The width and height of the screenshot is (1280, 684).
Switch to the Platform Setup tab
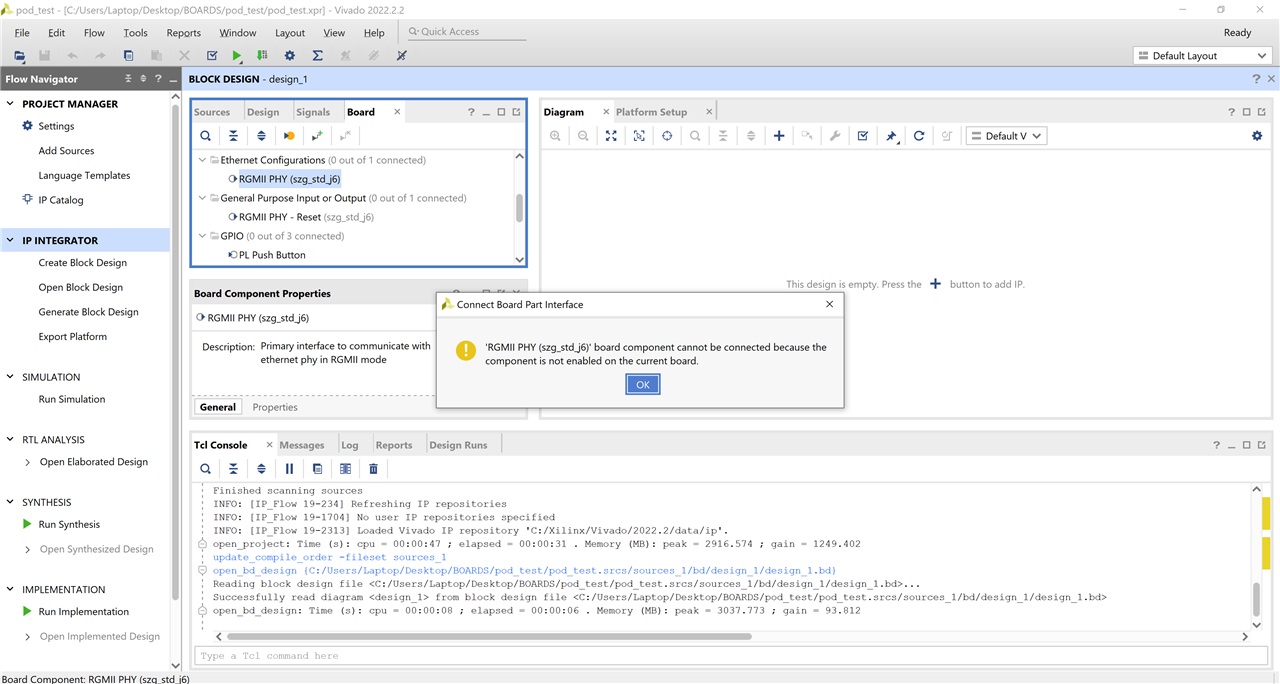[651, 112]
